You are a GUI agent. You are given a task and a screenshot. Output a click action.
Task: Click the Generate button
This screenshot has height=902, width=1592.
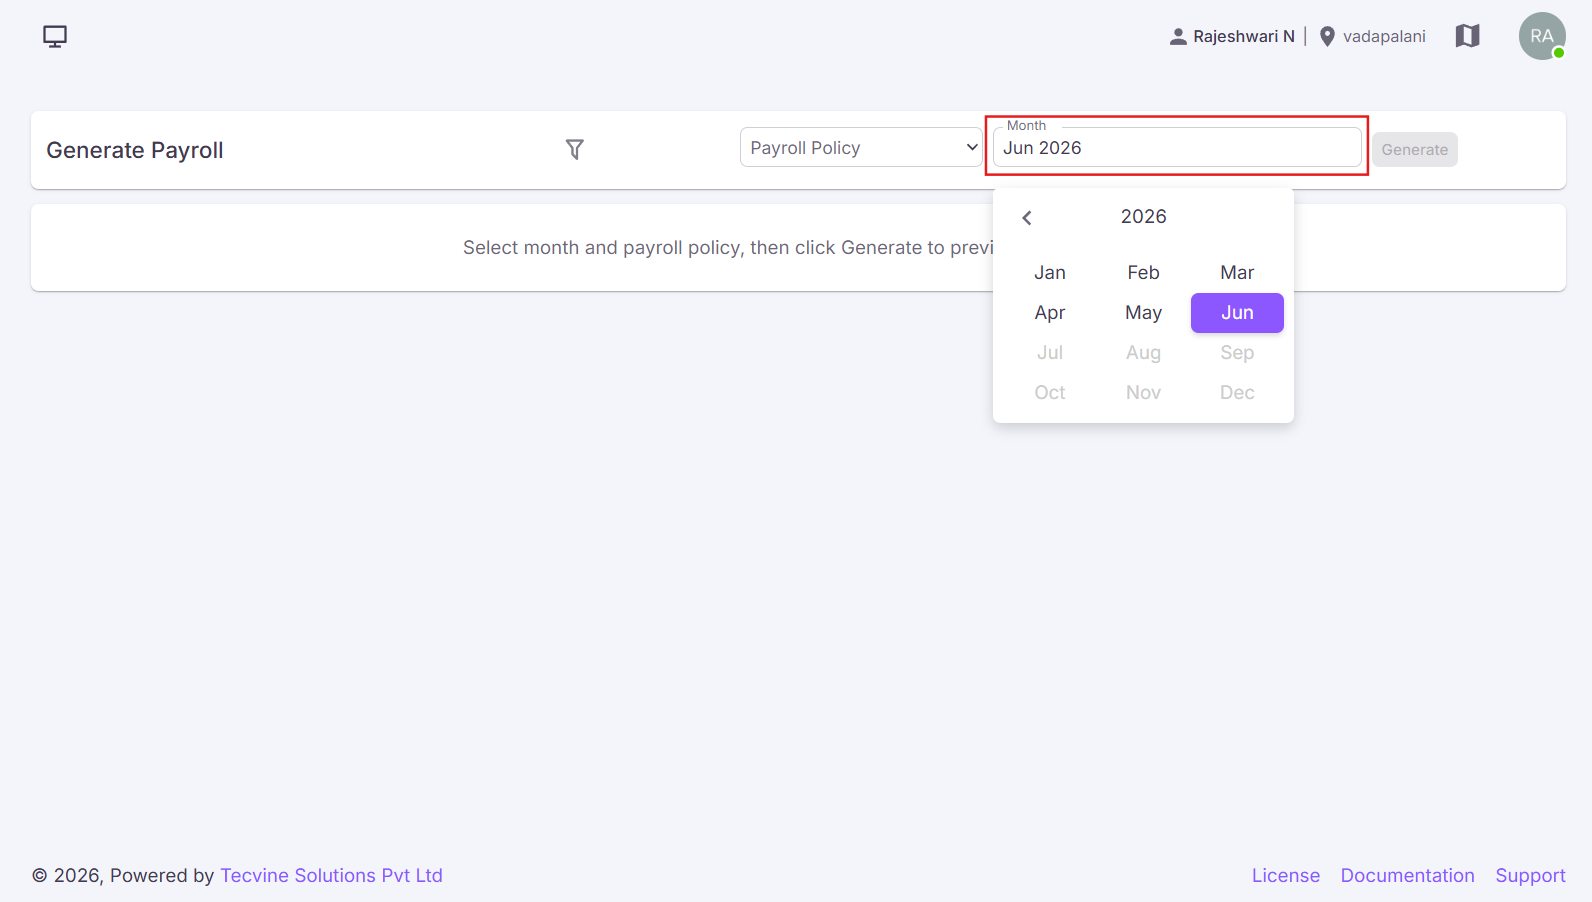pos(1414,149)
